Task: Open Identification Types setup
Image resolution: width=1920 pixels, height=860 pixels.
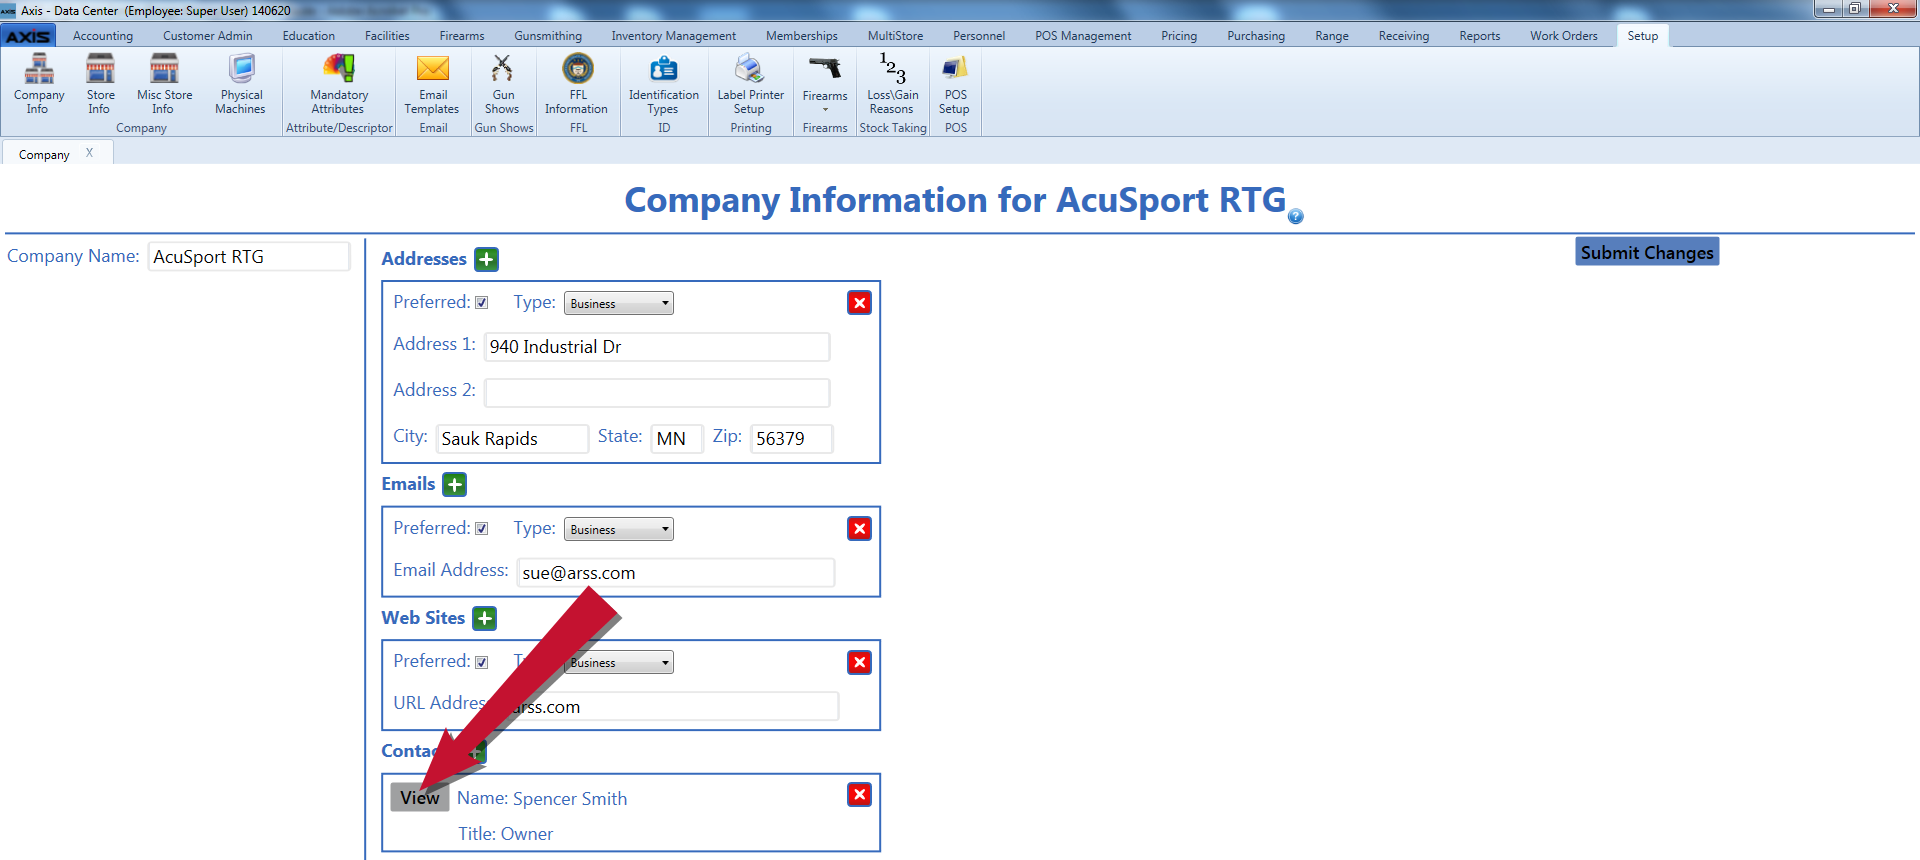Action: [x=663, y=84]
